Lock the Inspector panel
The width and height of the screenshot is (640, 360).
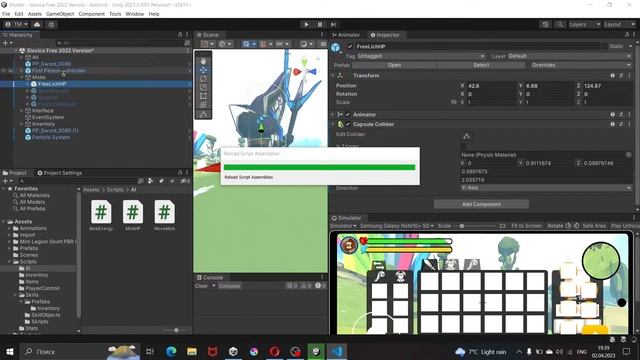tap(627, 35)
